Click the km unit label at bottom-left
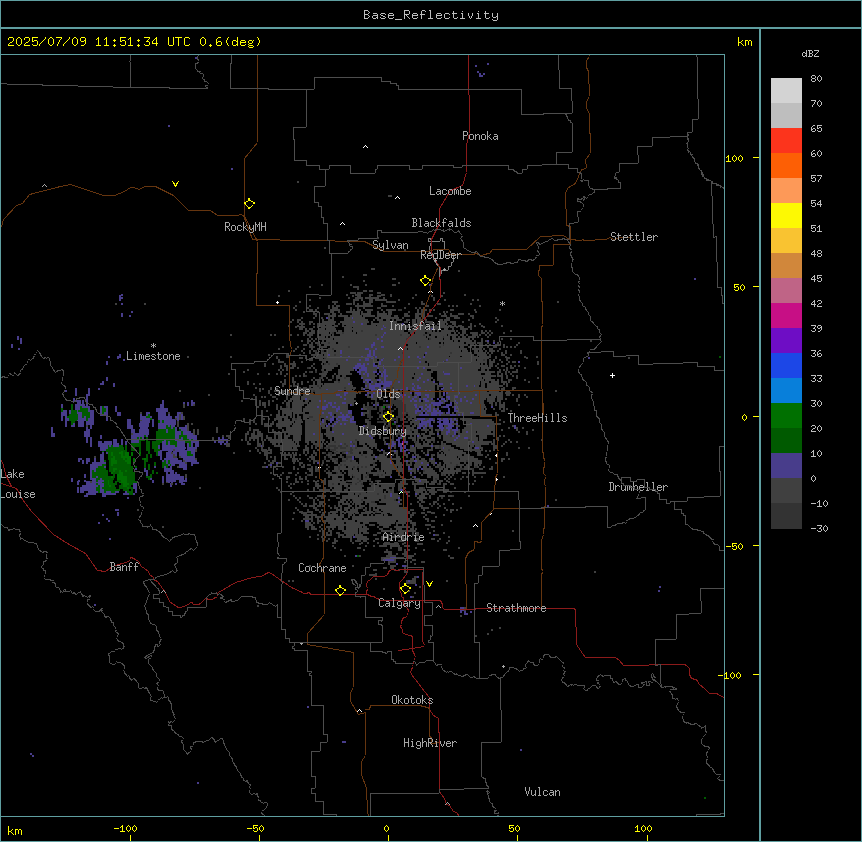The image size is (862, 842). click(15, 831)
